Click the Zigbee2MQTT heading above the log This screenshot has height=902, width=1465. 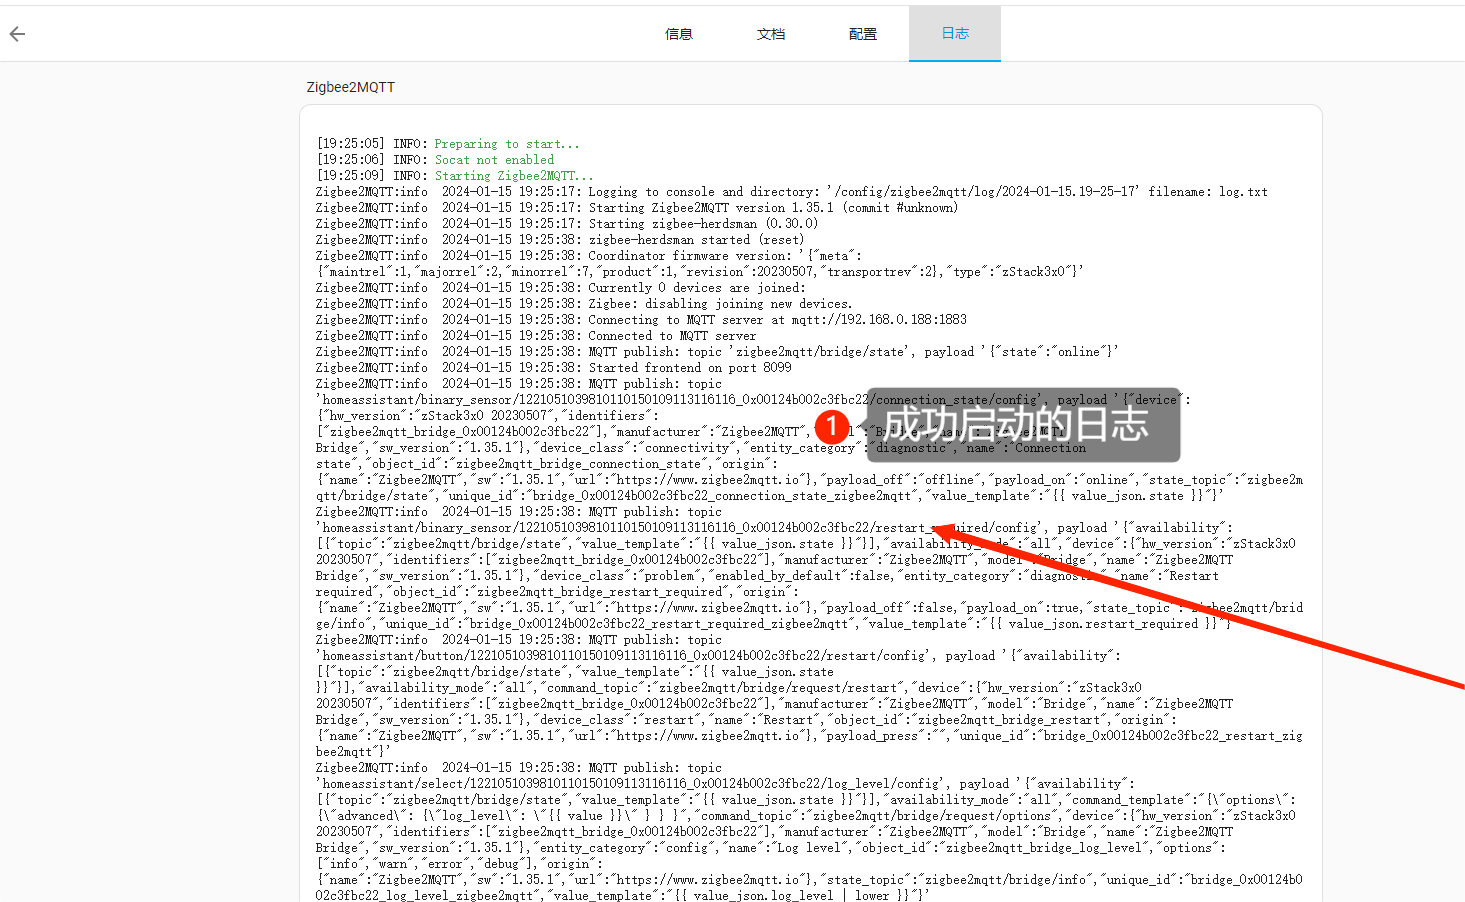click(x=350, y=87)
